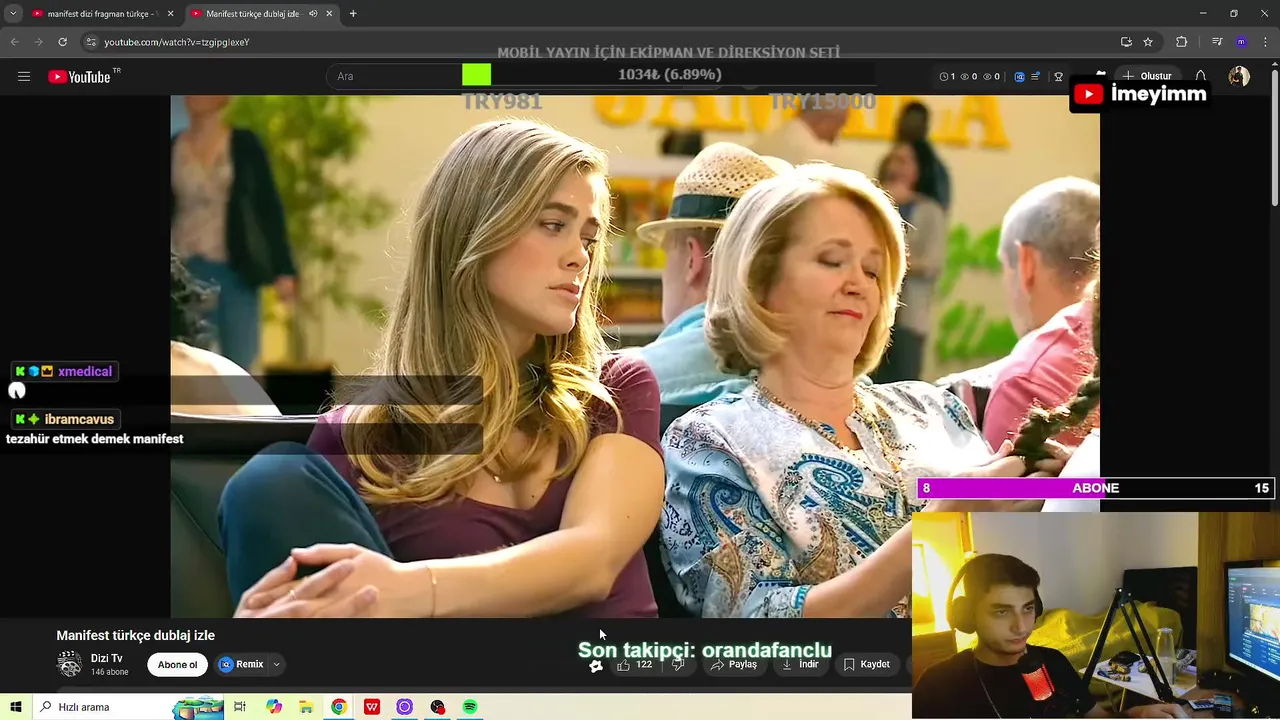The image size is (1280, 720).
Task: Open the Dizi Tv channel name
Action: click(107, 658)
